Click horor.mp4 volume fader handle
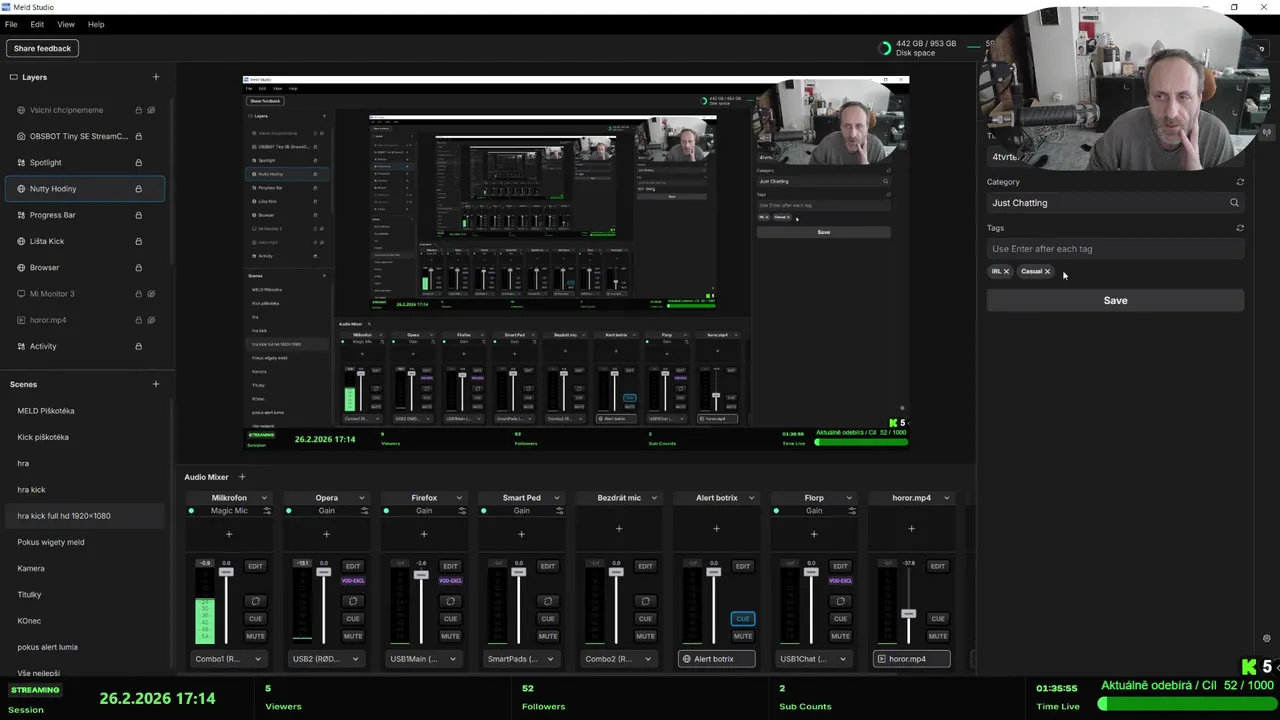This screenshot has width=1280, height=720. [x=908, y=613]
